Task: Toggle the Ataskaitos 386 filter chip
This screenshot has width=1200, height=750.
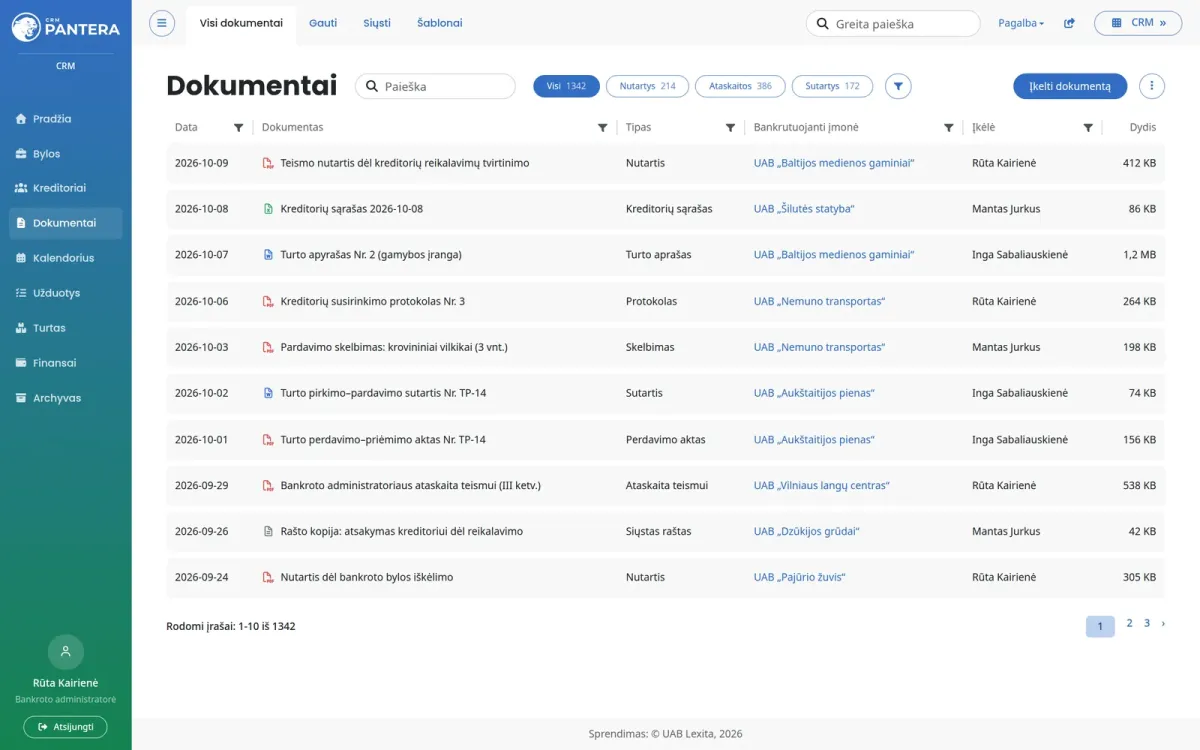Action: [x=740, y=86]
